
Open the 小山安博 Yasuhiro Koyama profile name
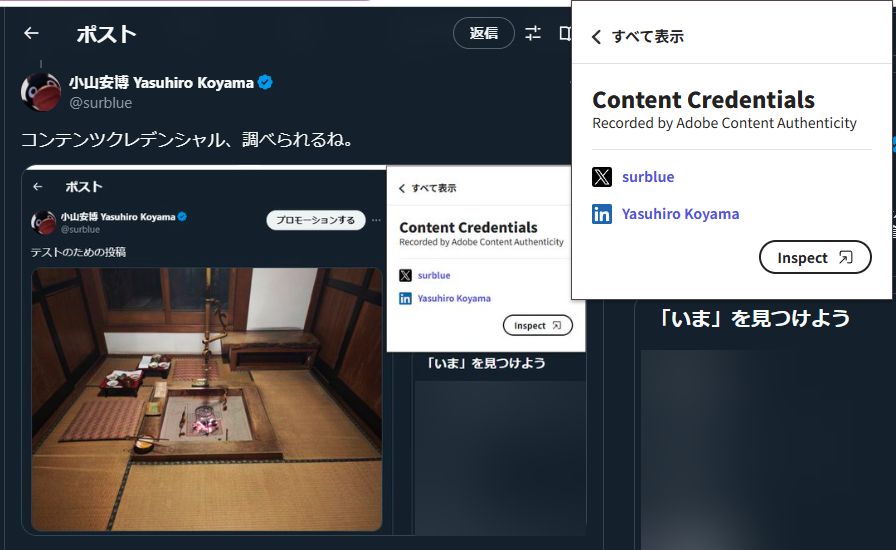click(161, 83)
